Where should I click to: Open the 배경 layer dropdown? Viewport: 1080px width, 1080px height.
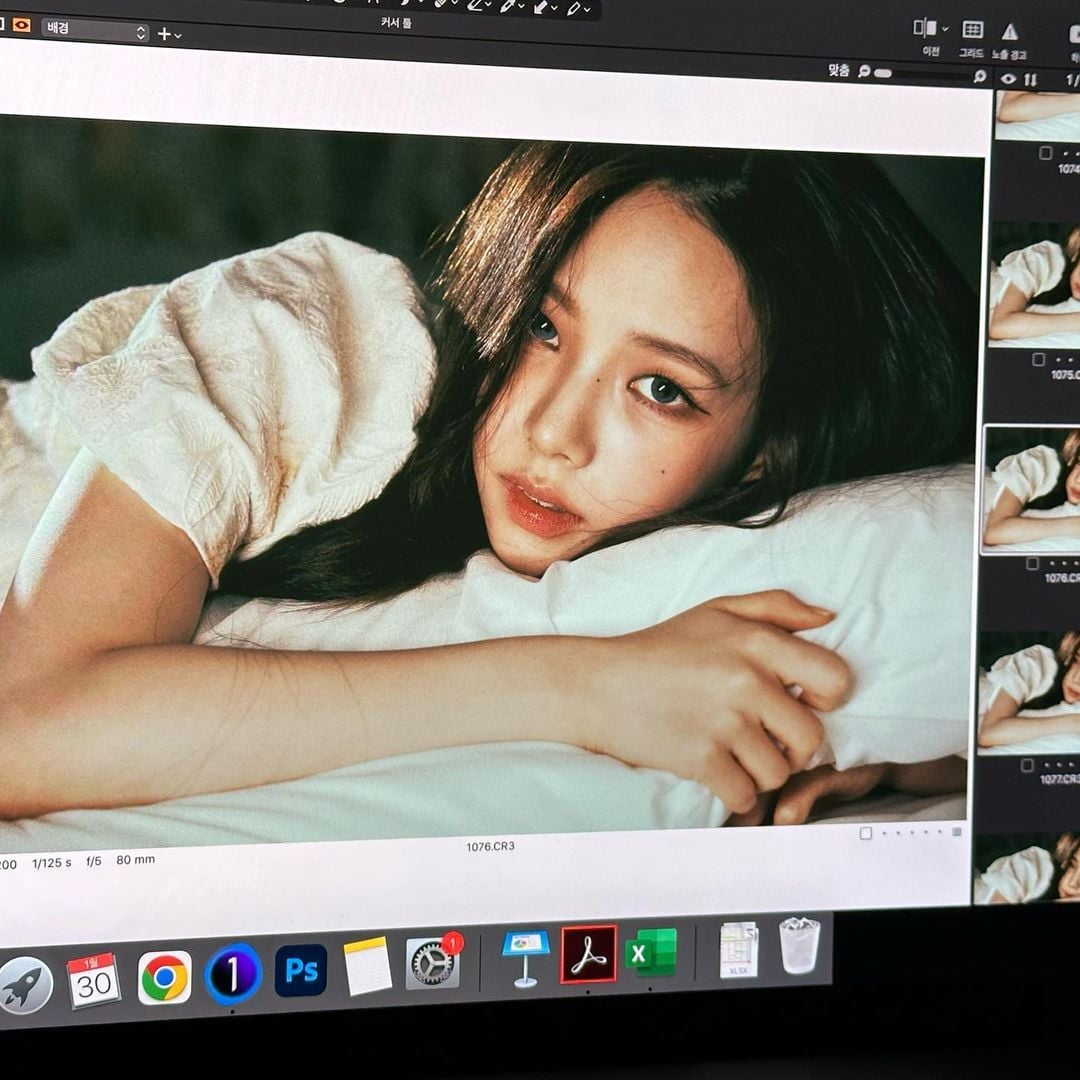pos(95,30)
